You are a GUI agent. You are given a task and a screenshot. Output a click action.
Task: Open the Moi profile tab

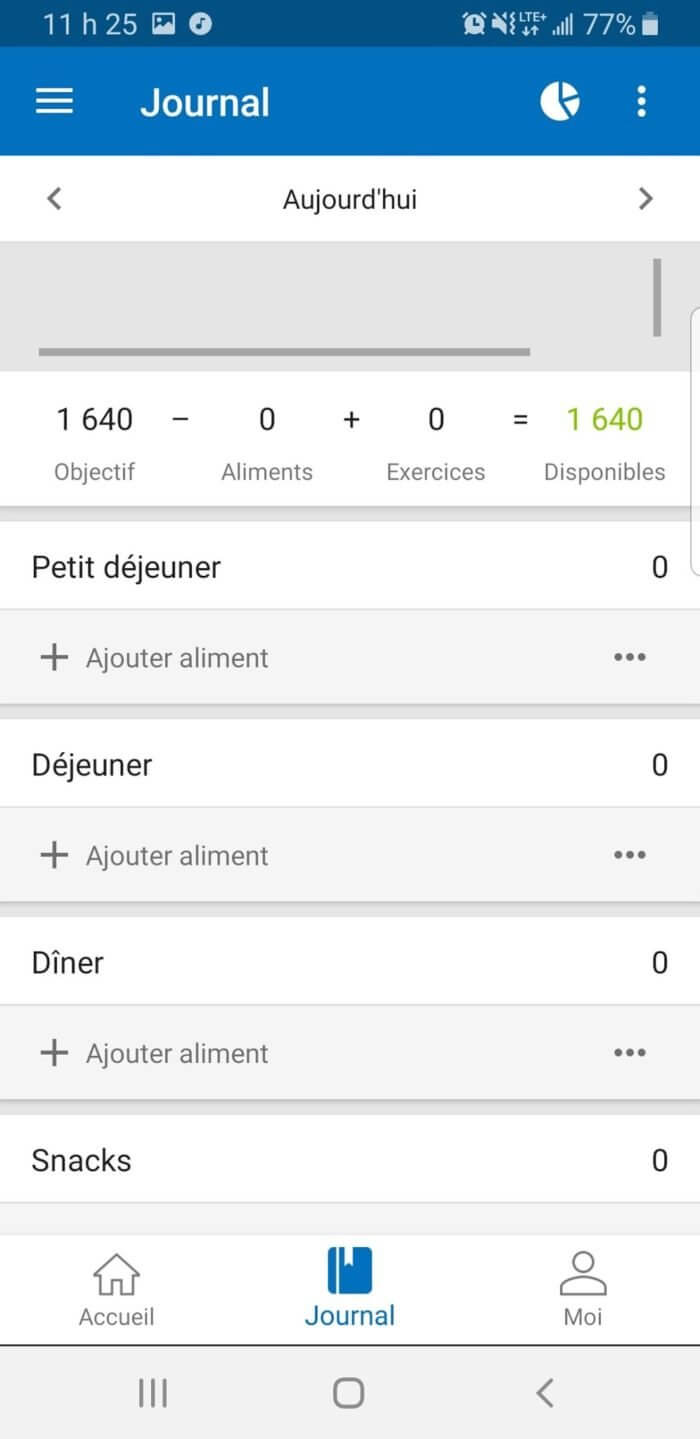(582, 1288)
